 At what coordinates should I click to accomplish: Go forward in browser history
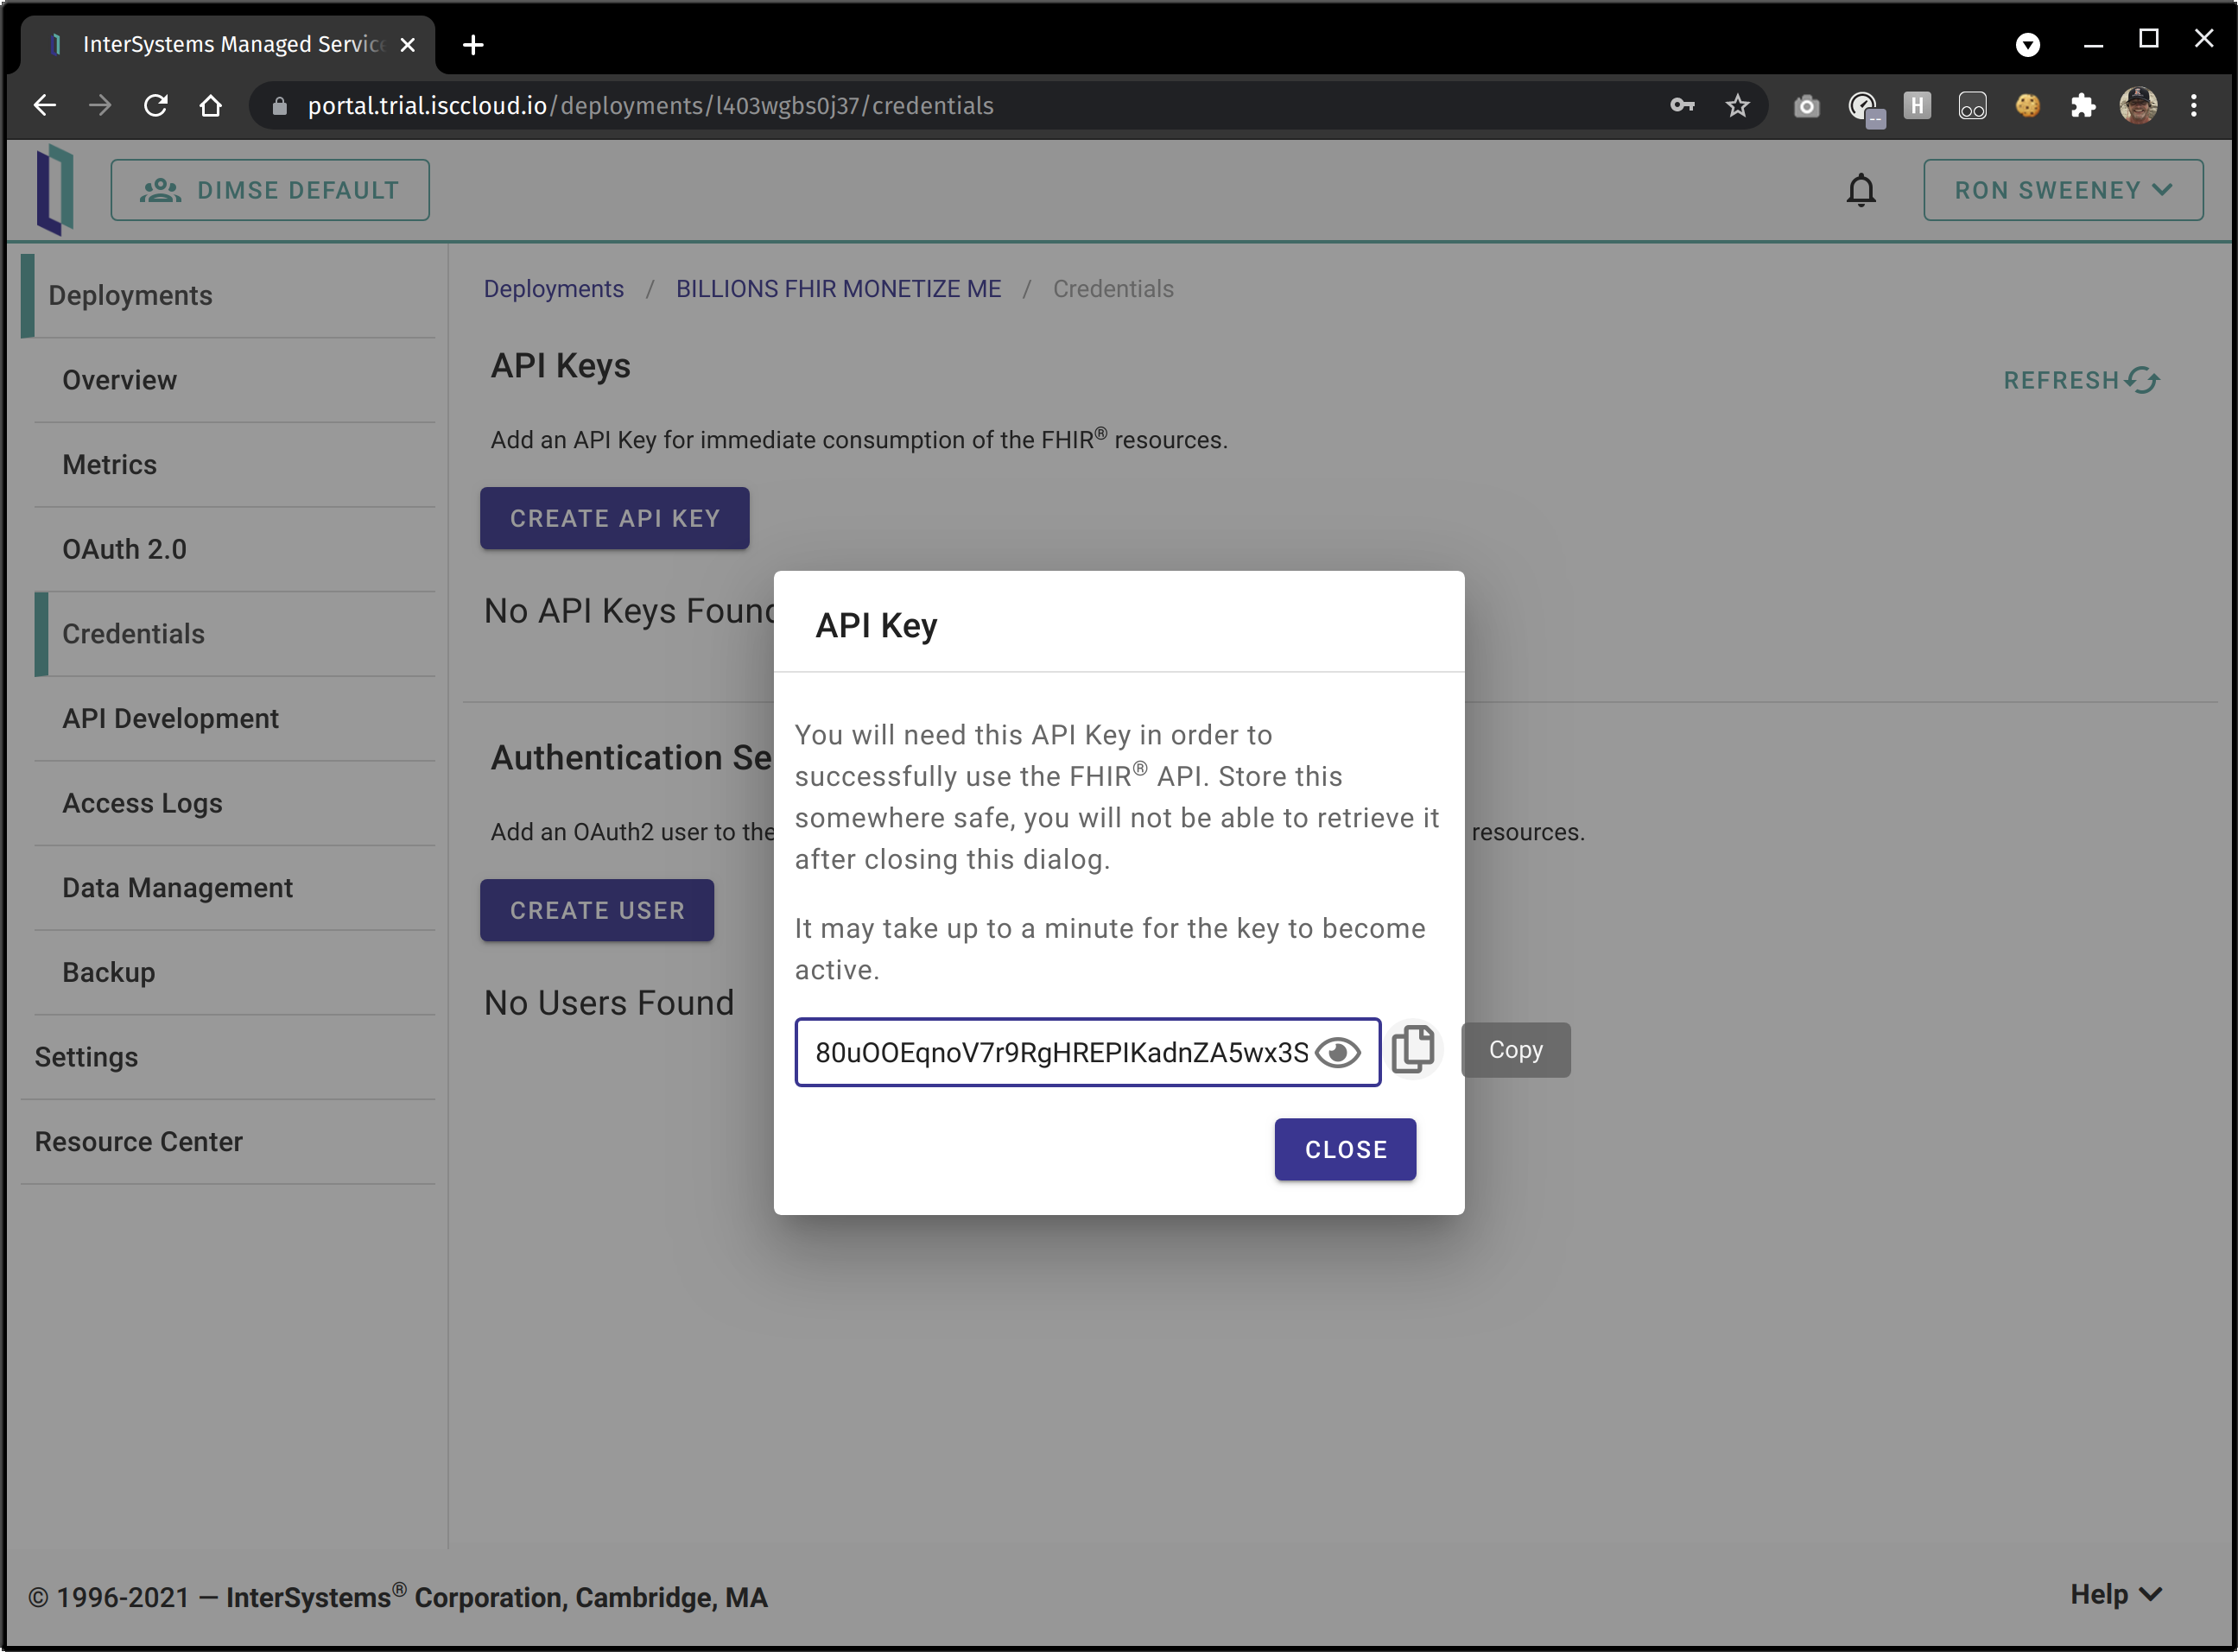tap(100, 105)
